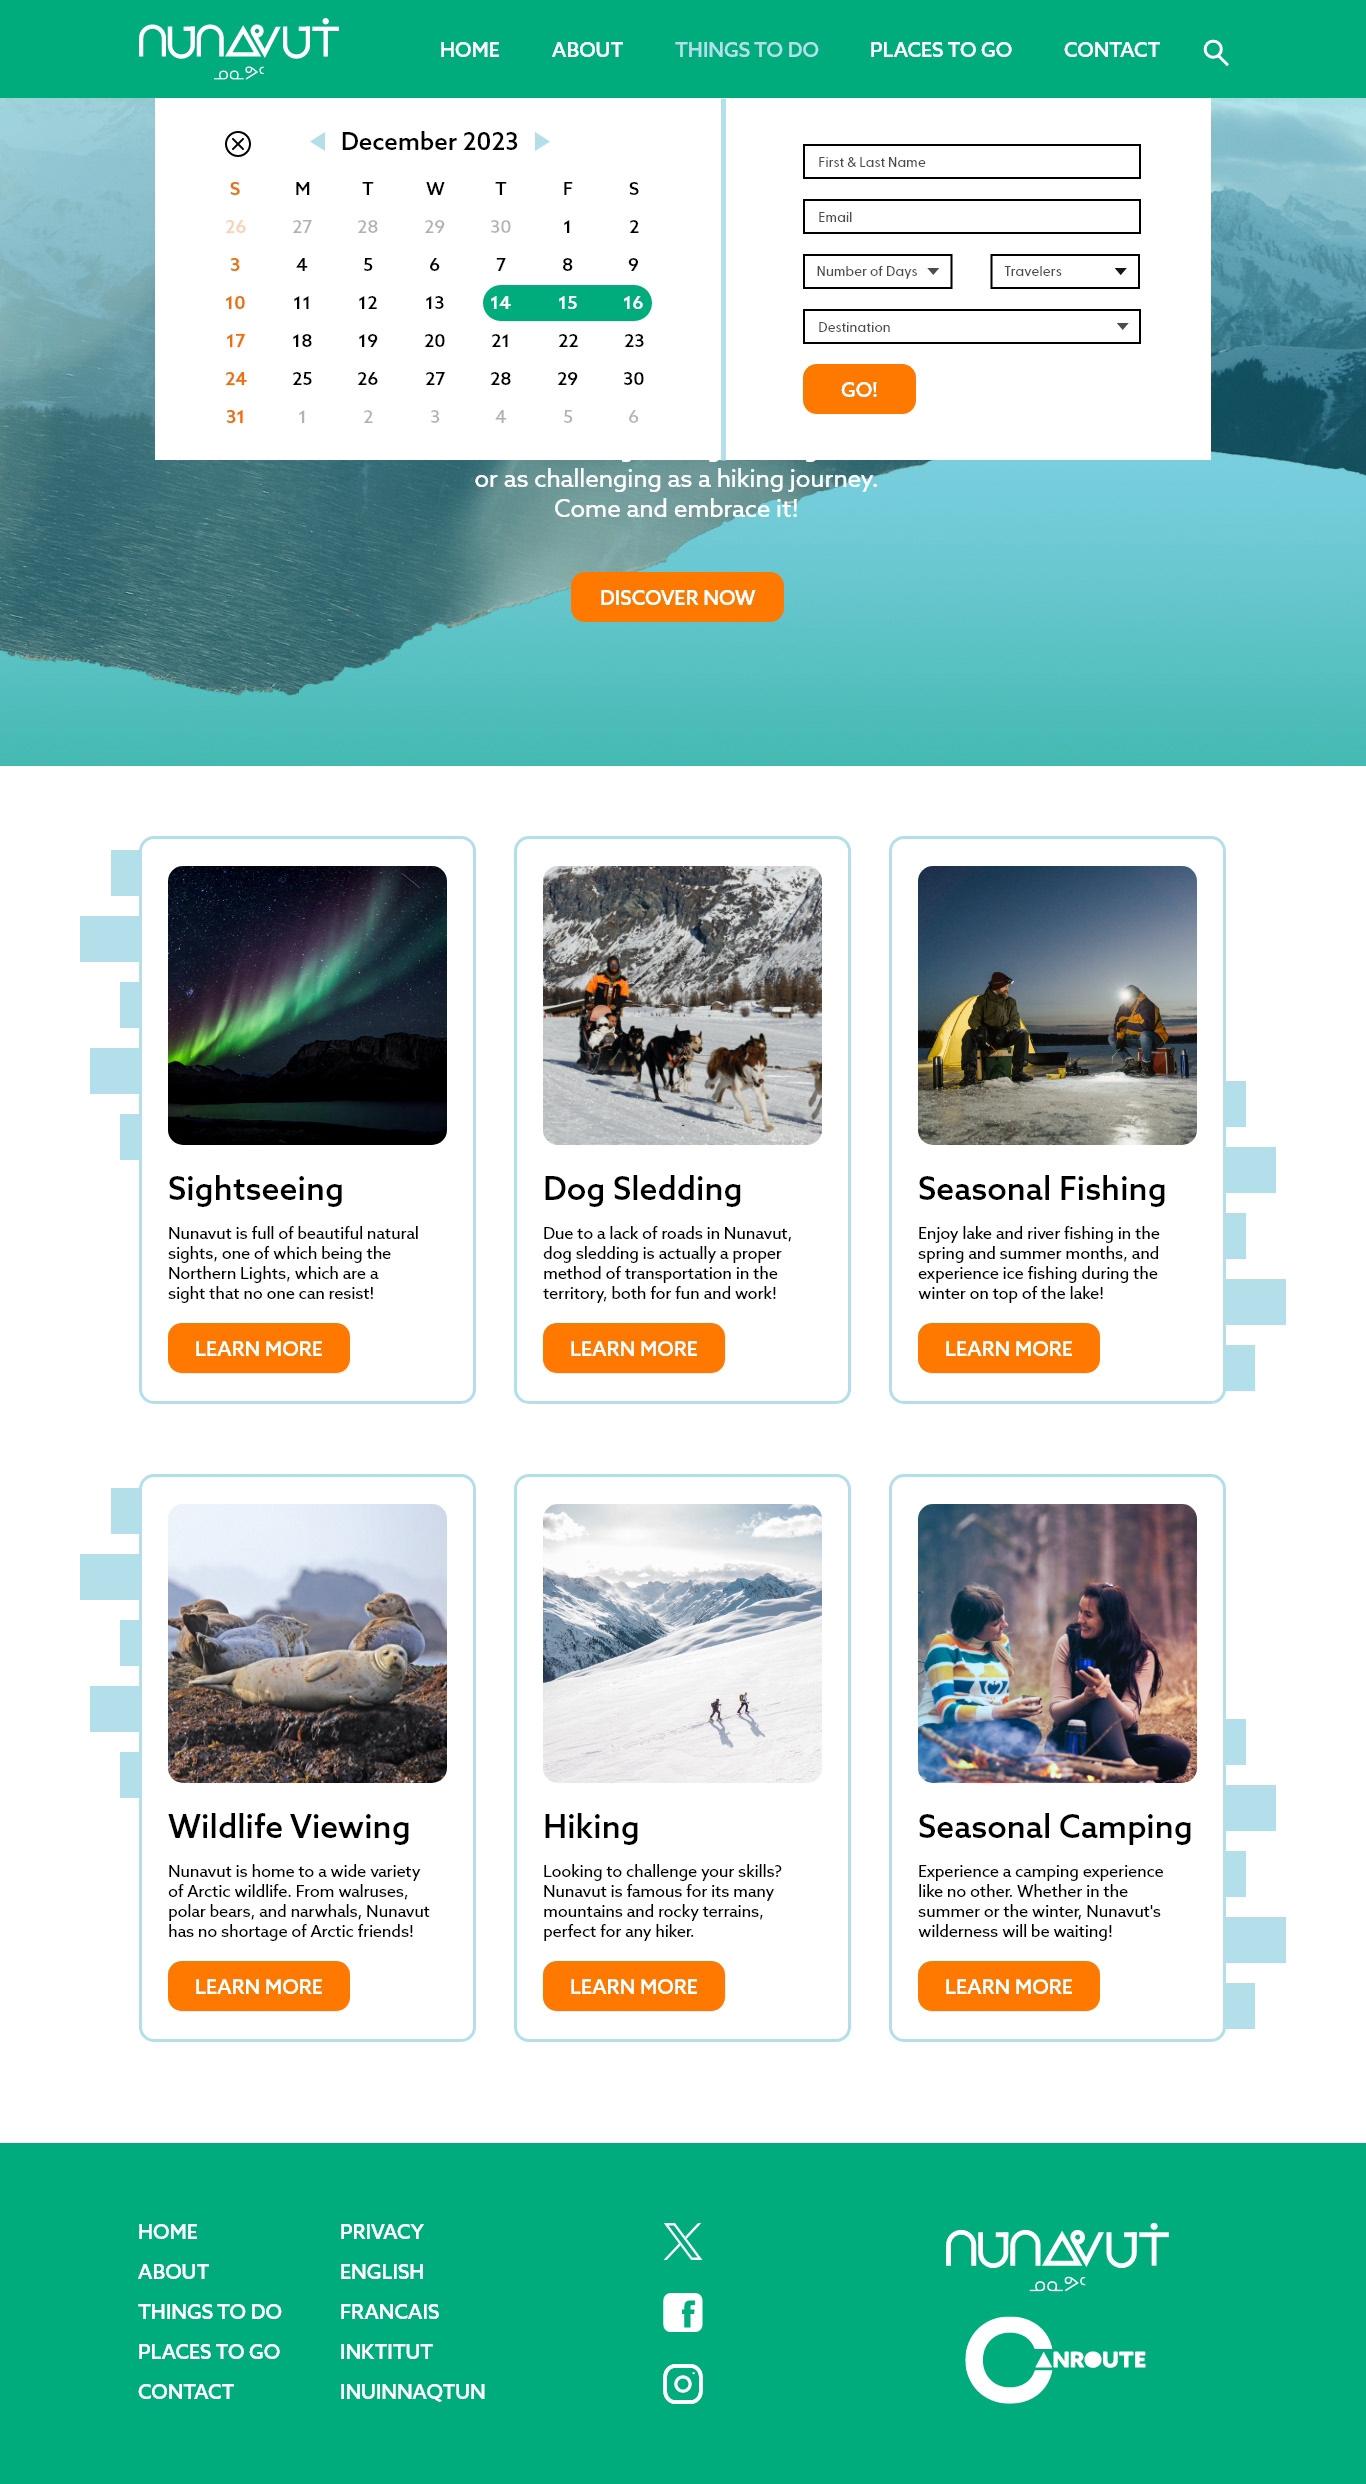
Task: Go to previous month arrow
Action: [x=318, y=141]
